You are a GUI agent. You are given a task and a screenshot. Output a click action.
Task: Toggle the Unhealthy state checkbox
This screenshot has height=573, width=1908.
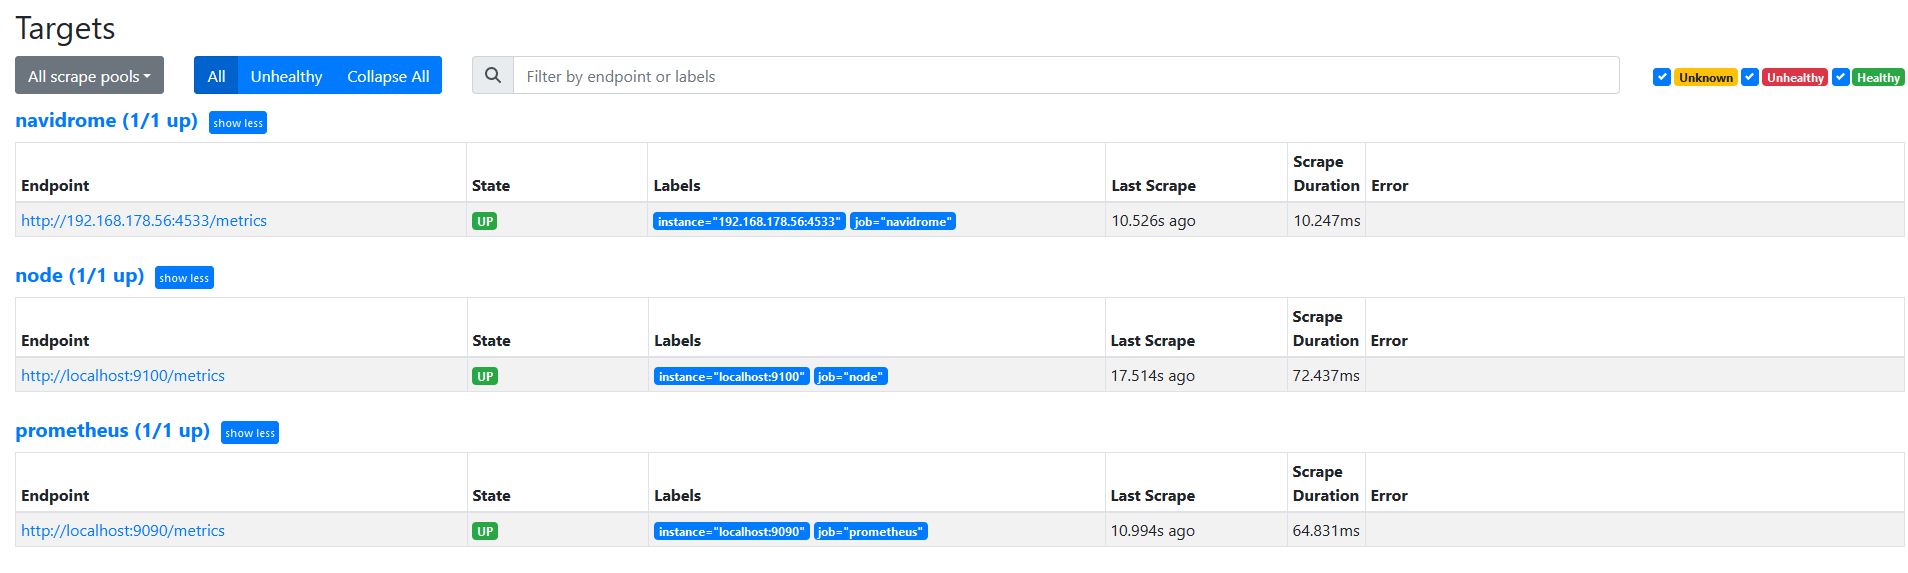(1749, 77)
